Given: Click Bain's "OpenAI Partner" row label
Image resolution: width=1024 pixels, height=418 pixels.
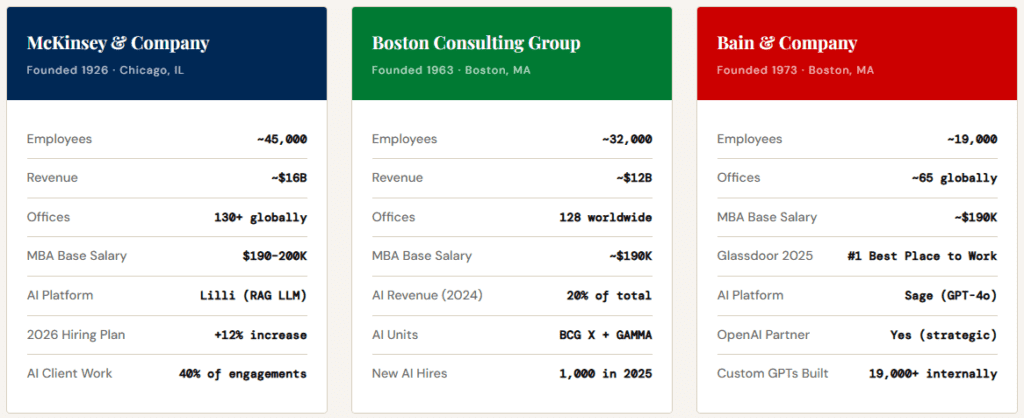Looking at the screenshot, I should click(765, 334).
